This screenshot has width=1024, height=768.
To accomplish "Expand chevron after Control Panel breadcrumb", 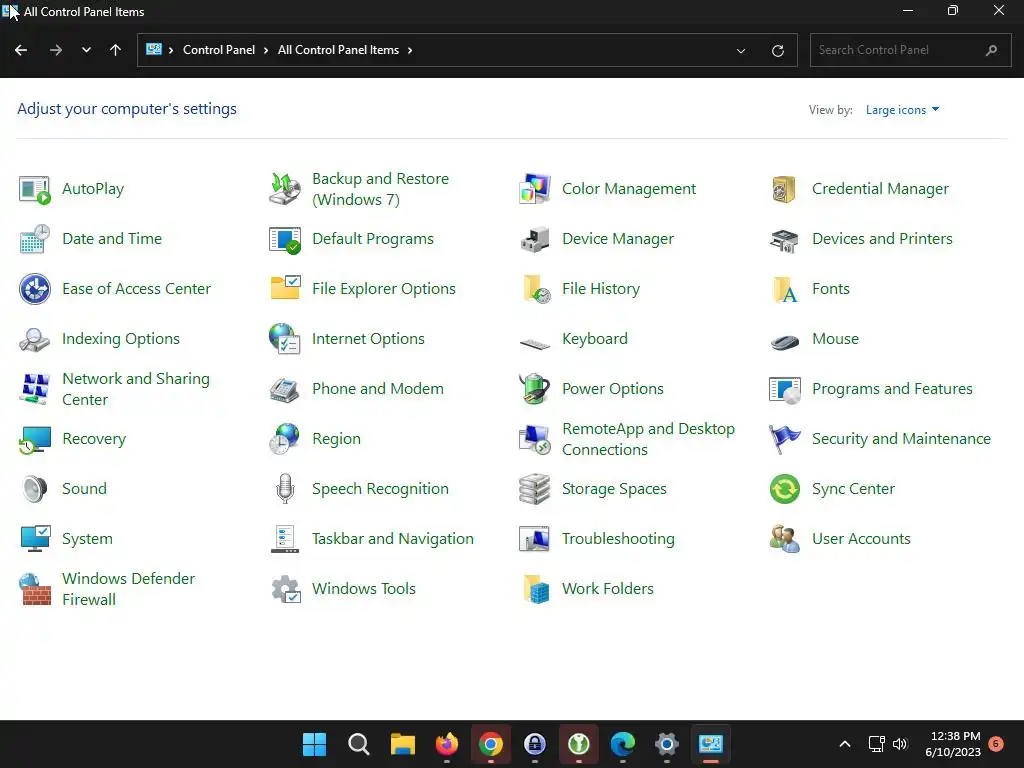I will coord(266,50).
